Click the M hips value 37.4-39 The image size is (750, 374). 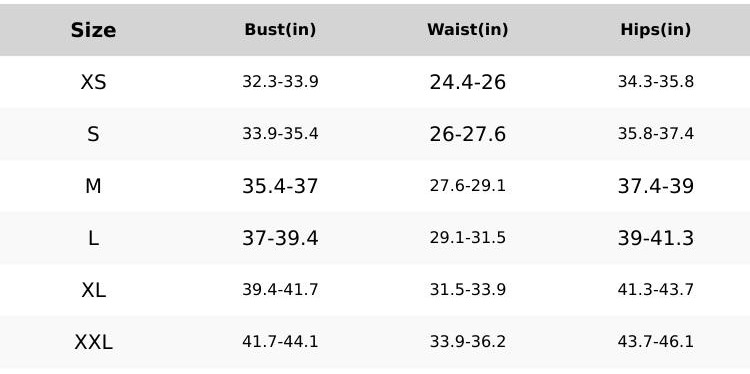655,186
